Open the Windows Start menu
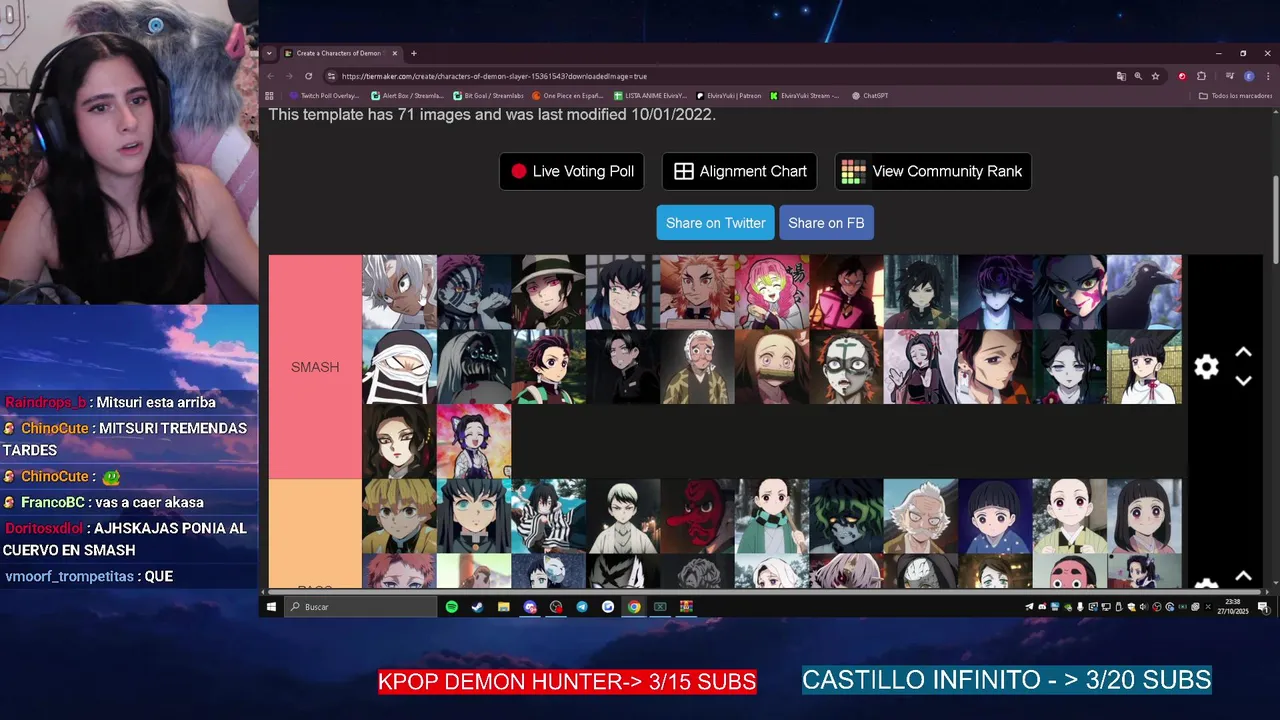 pyautogui.click(x=271, y=607)
